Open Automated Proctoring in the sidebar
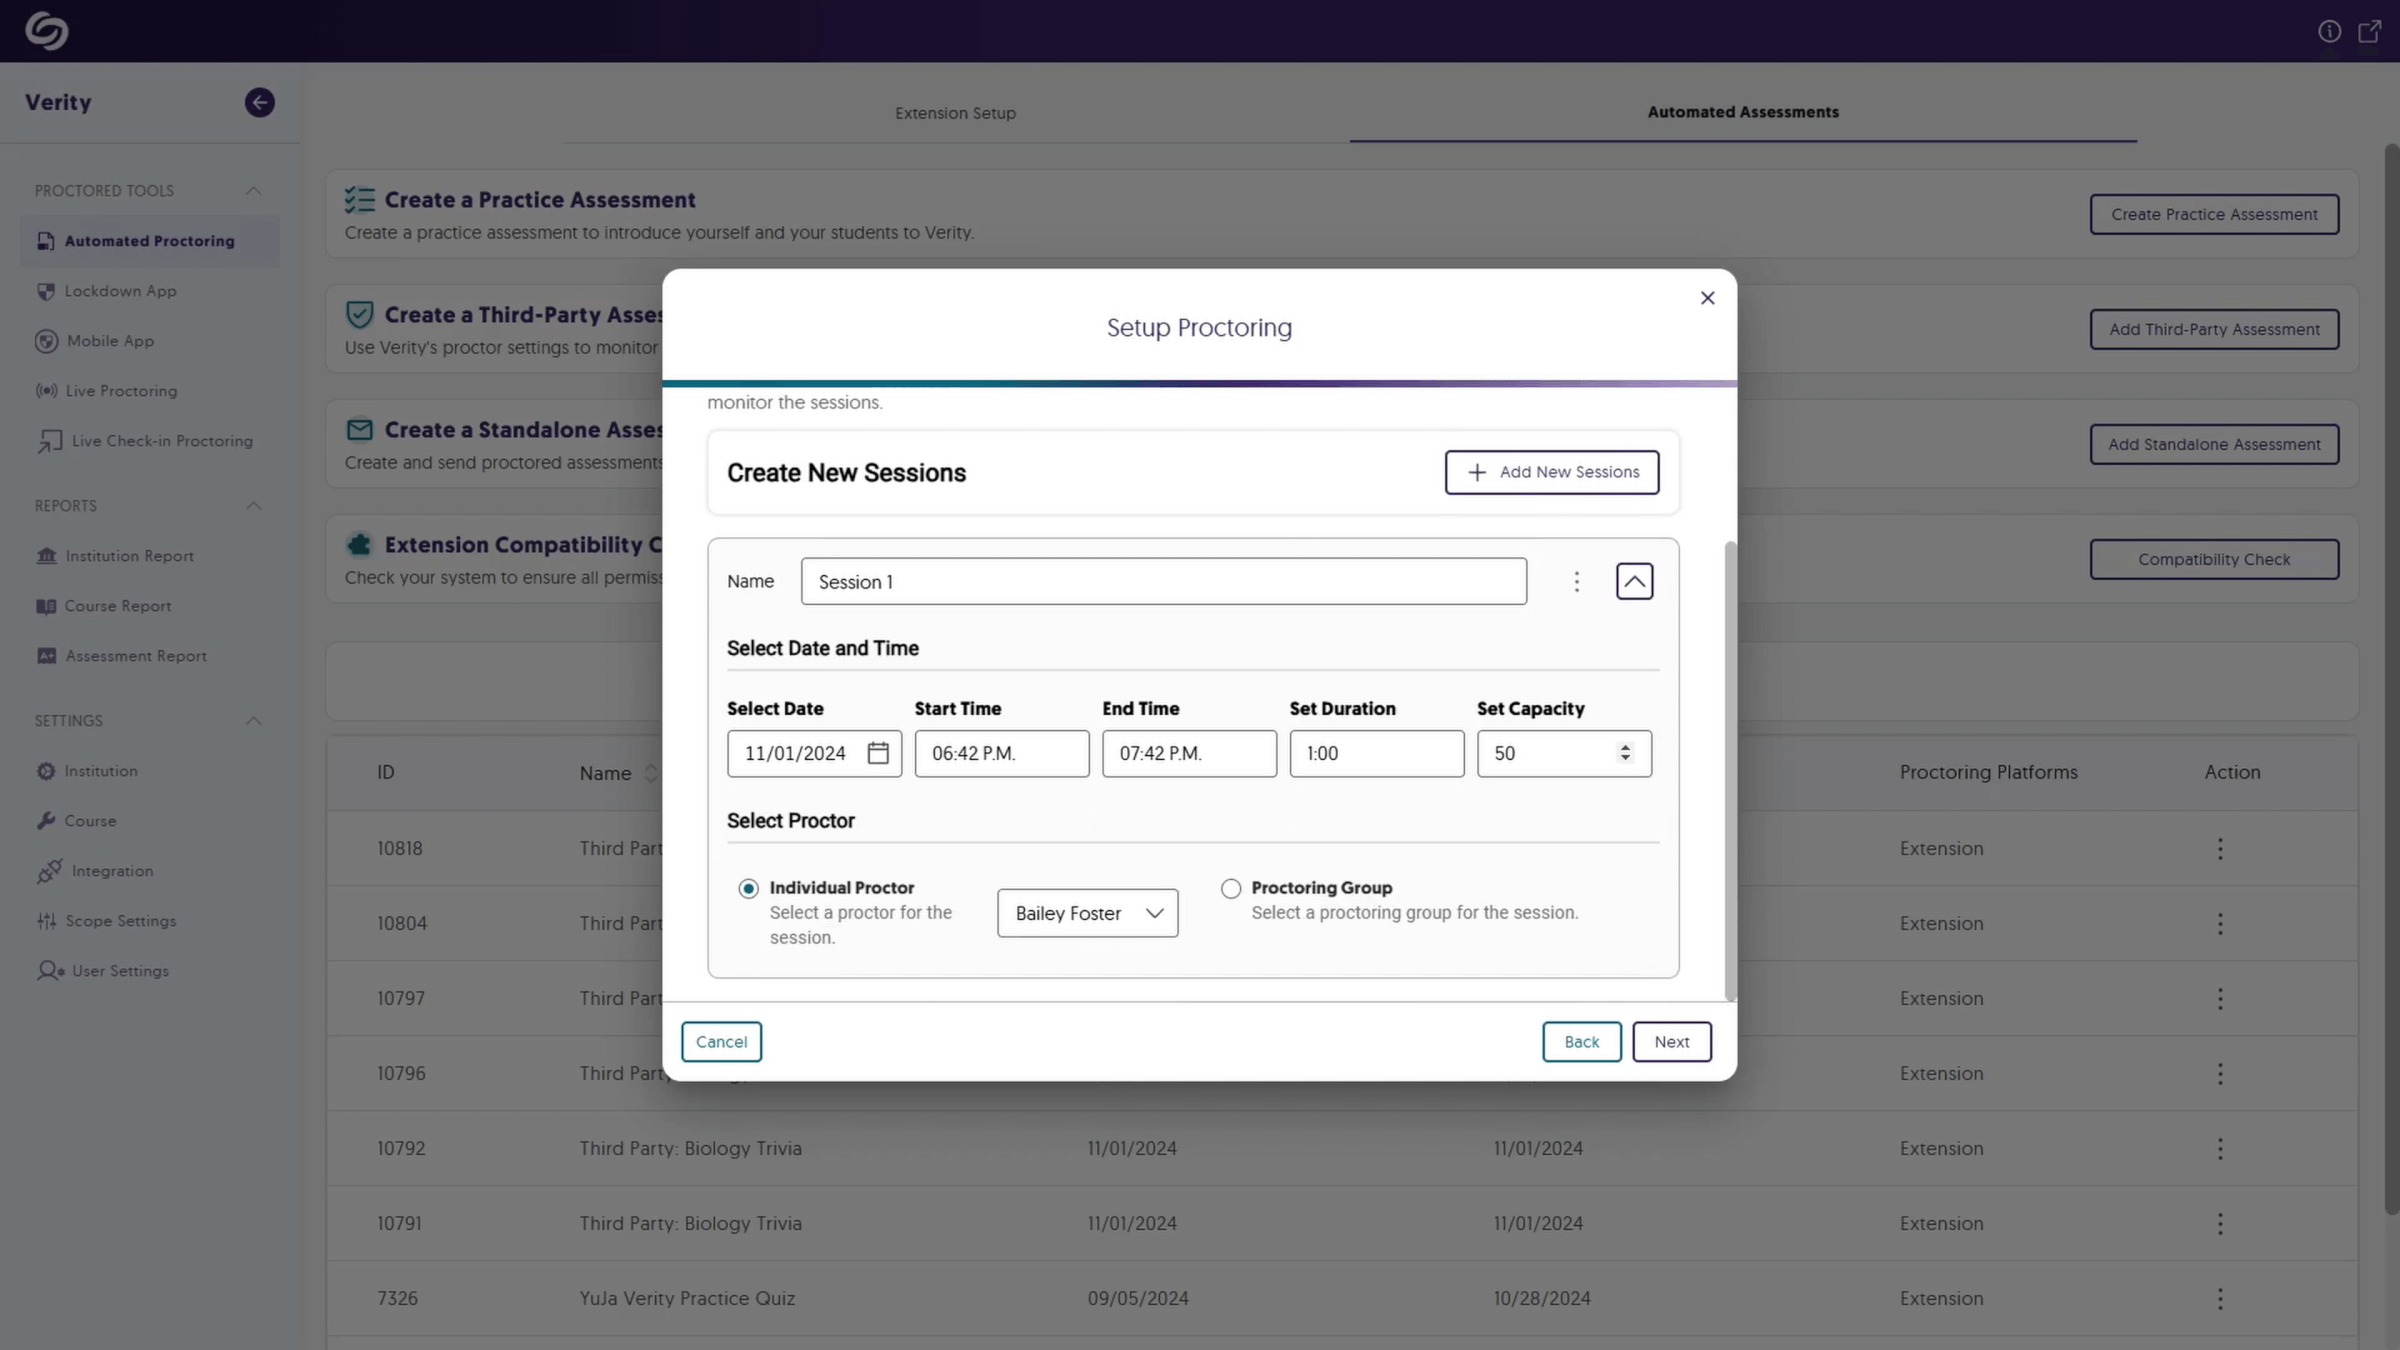This screenshot has width=2400, height=1350. coord(149,241)
